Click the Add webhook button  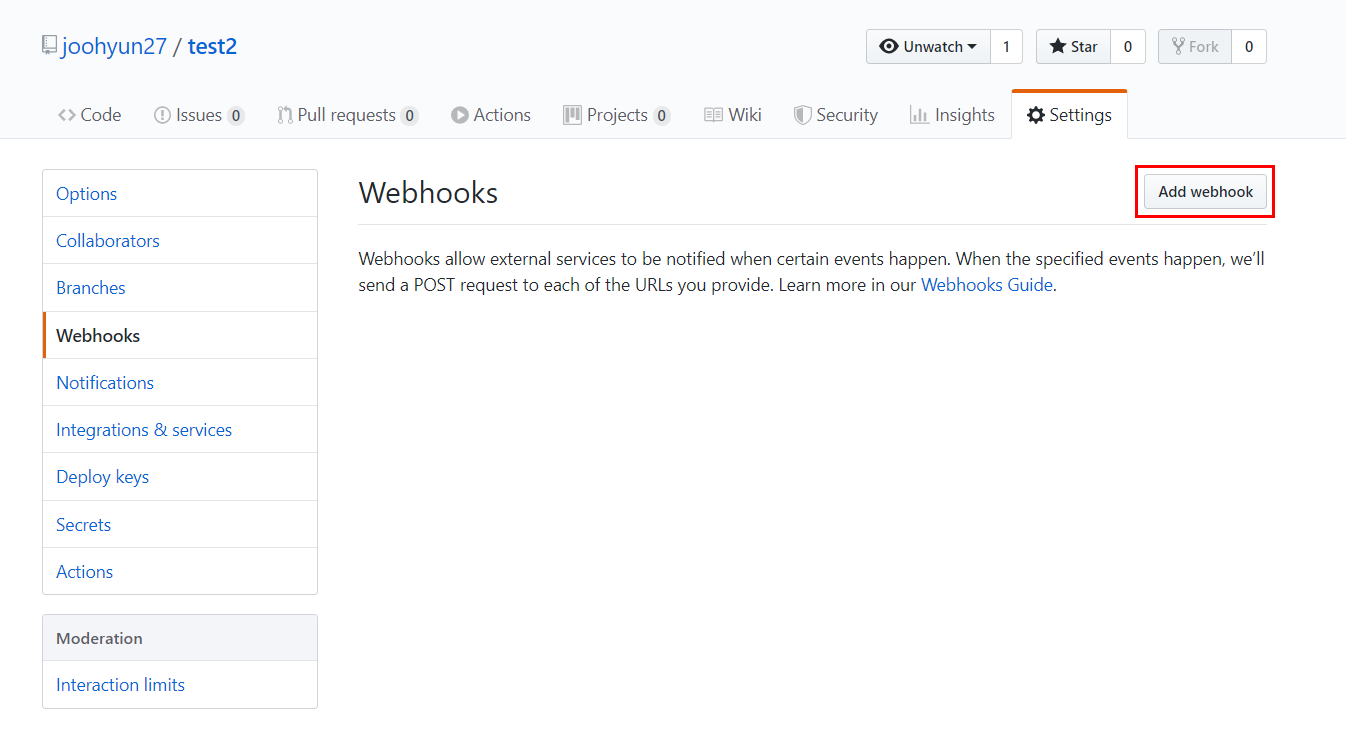[1205, 192]
